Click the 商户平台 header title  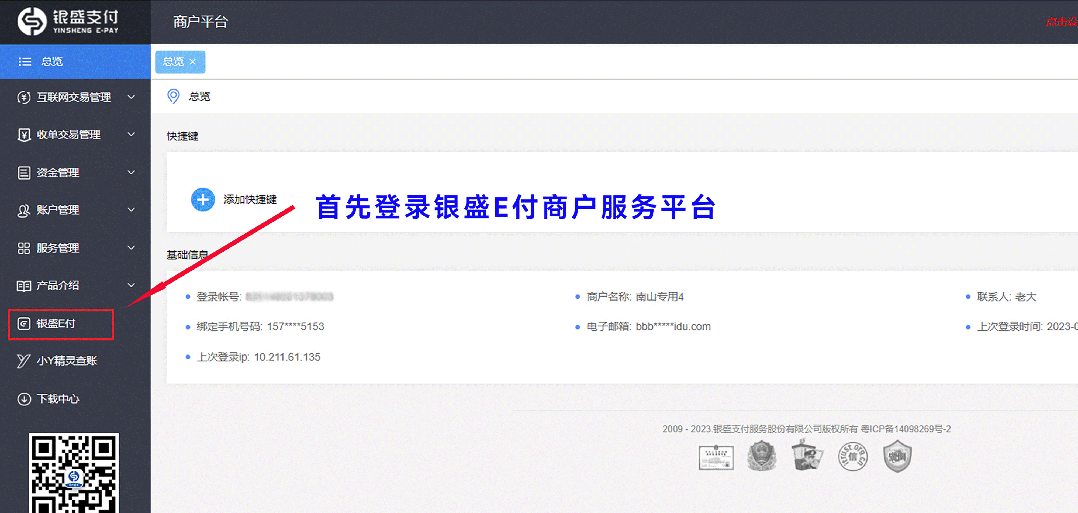click(200, 22)
